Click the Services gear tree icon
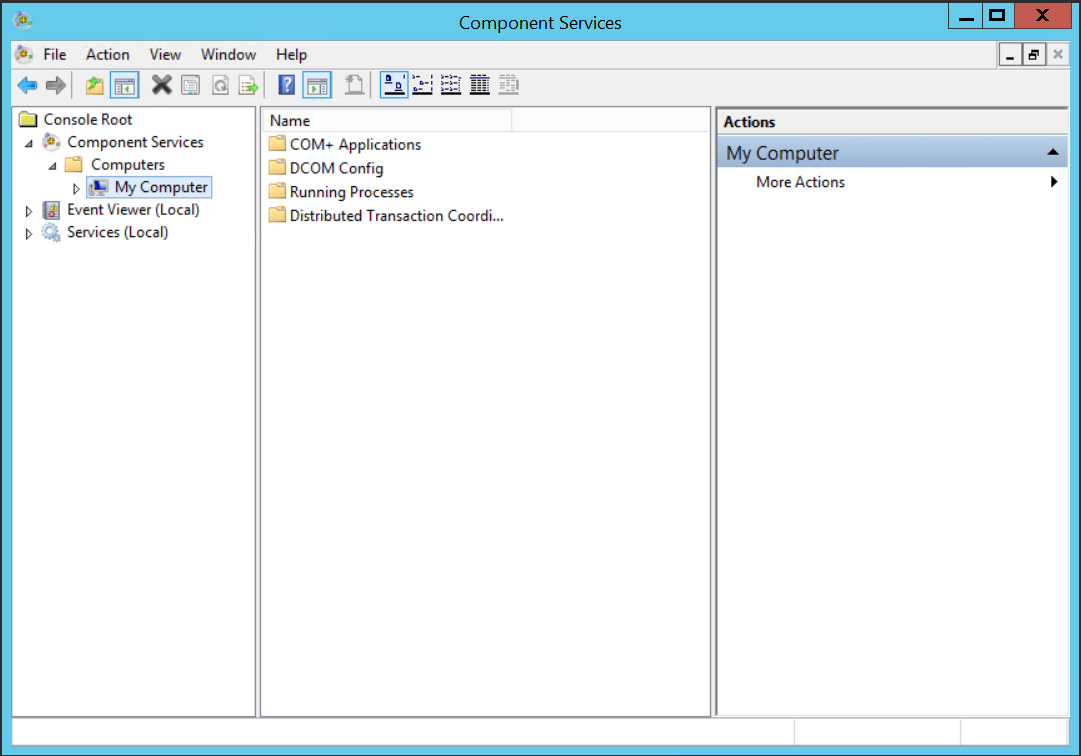The width and height of the screenshot is (1081, 756). click(51, 233)
